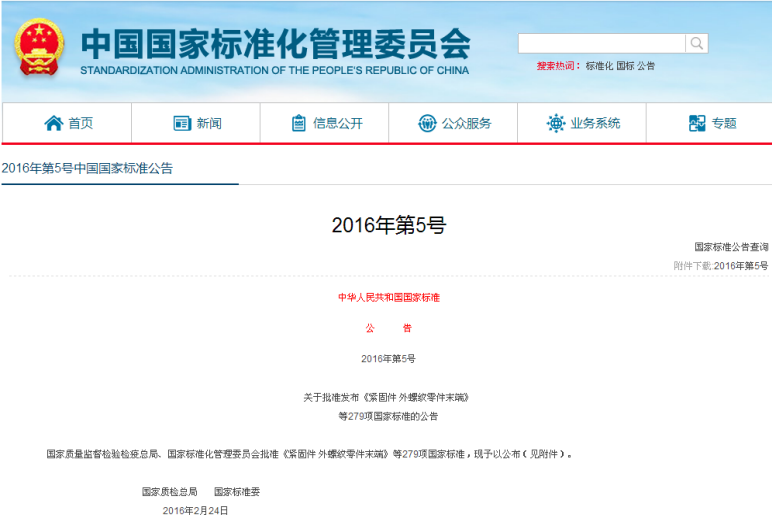The width and height of the screenshot is (772, 525).
Task: Click the 标准化 hot search word
Action: pos(598,66)
